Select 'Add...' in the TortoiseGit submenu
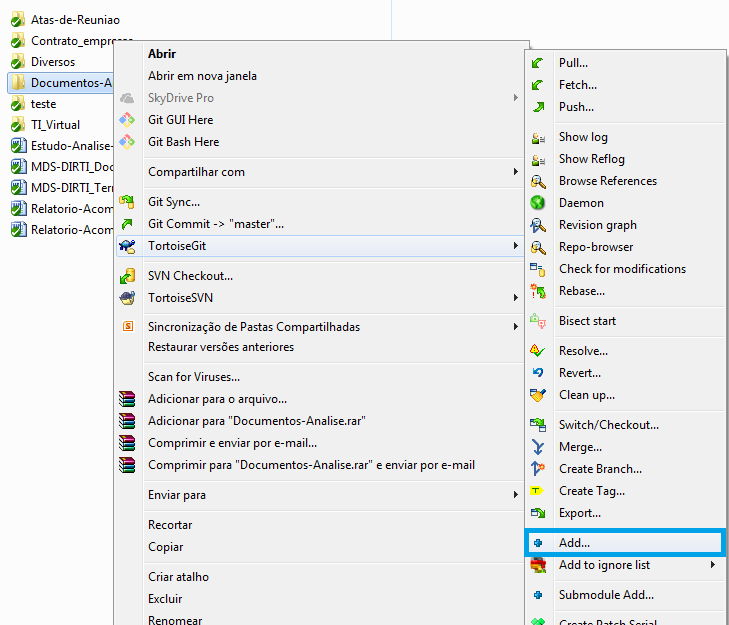Screen dimensions: 729x625 tap(574, 543)
